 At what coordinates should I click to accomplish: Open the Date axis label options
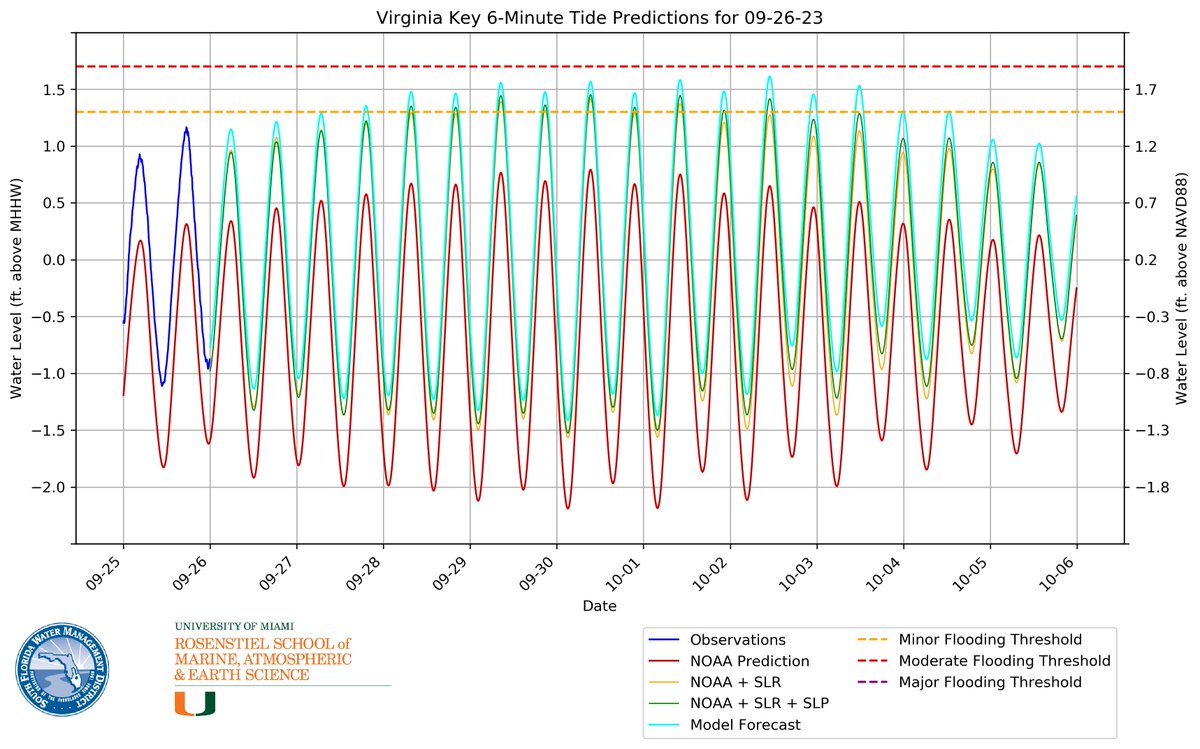601,605
